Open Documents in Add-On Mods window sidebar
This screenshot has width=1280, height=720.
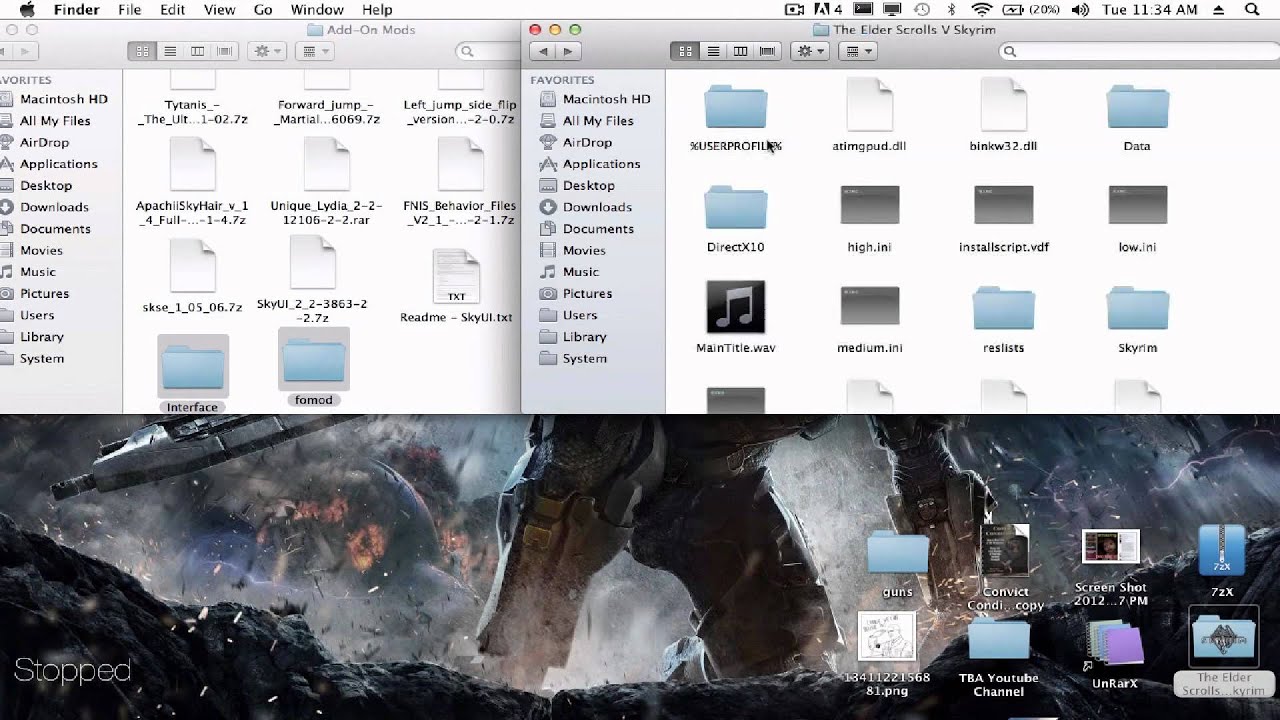(55, 229)
